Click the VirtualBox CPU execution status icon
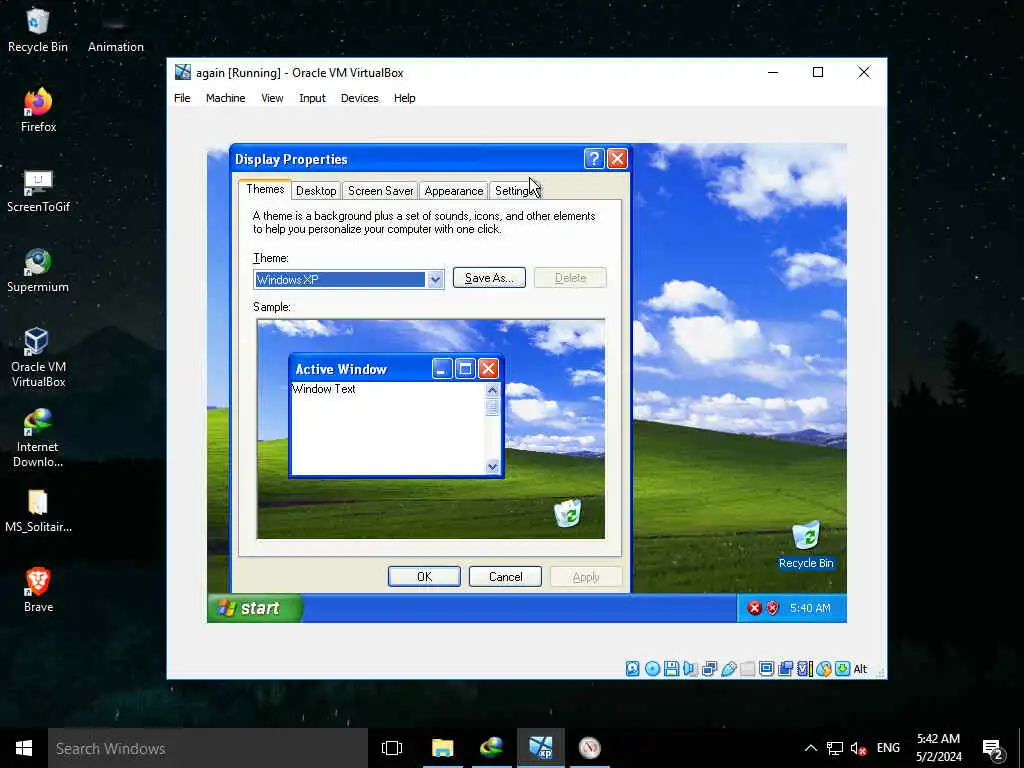Screen dimensions: 1024x768 (805, 669)
